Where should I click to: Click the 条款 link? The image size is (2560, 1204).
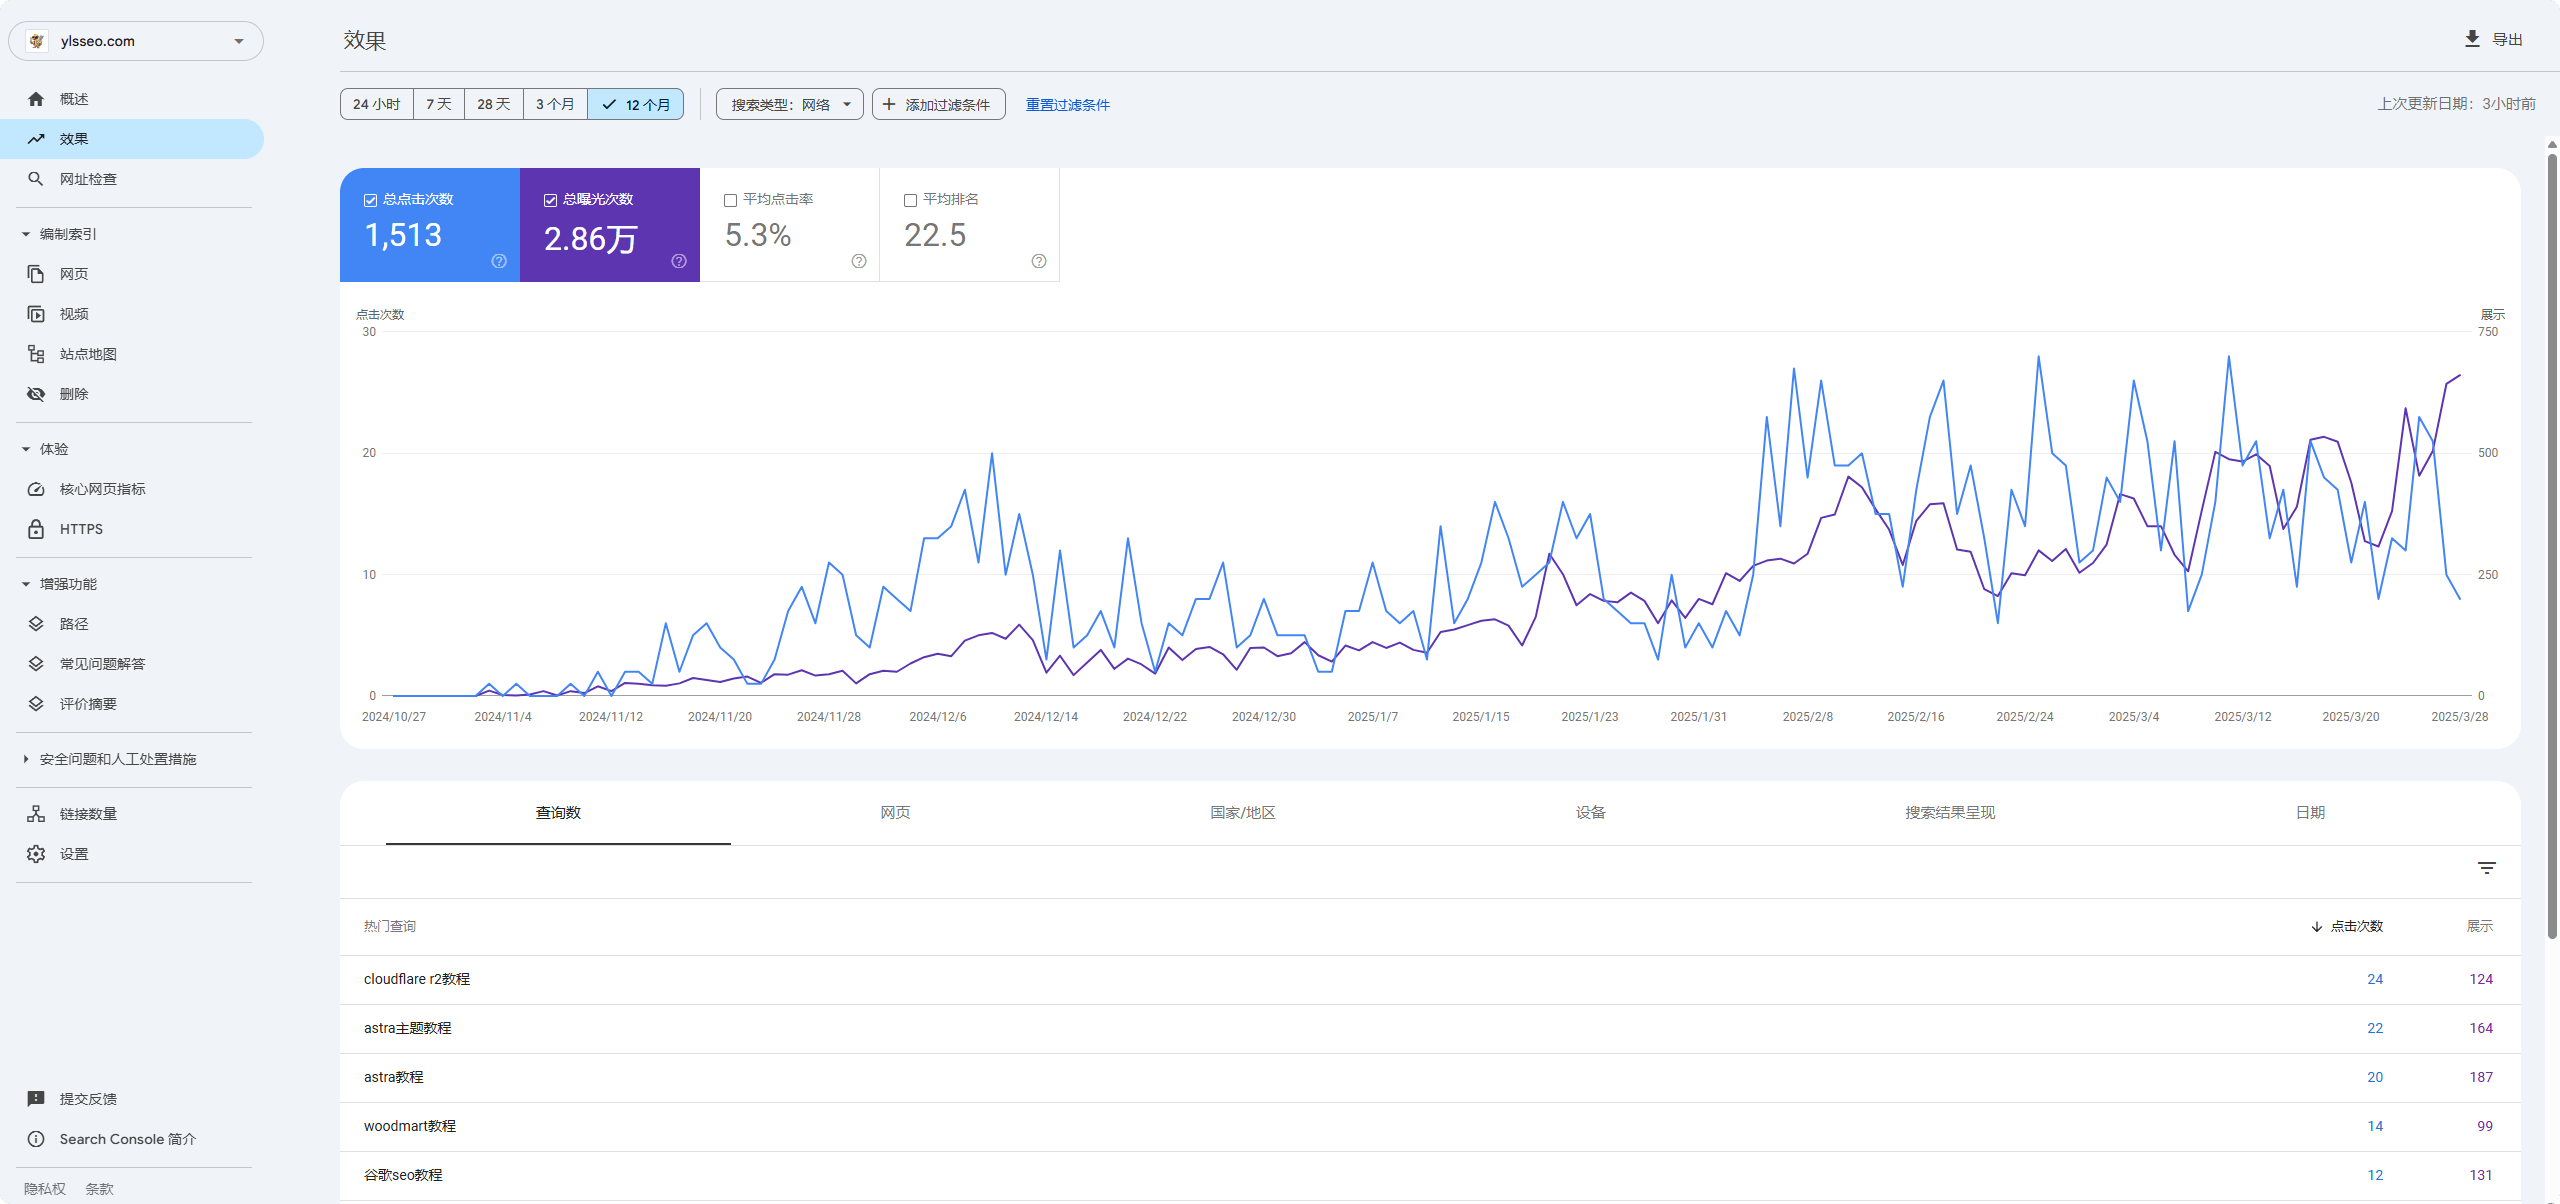(x=99, y=1189)
